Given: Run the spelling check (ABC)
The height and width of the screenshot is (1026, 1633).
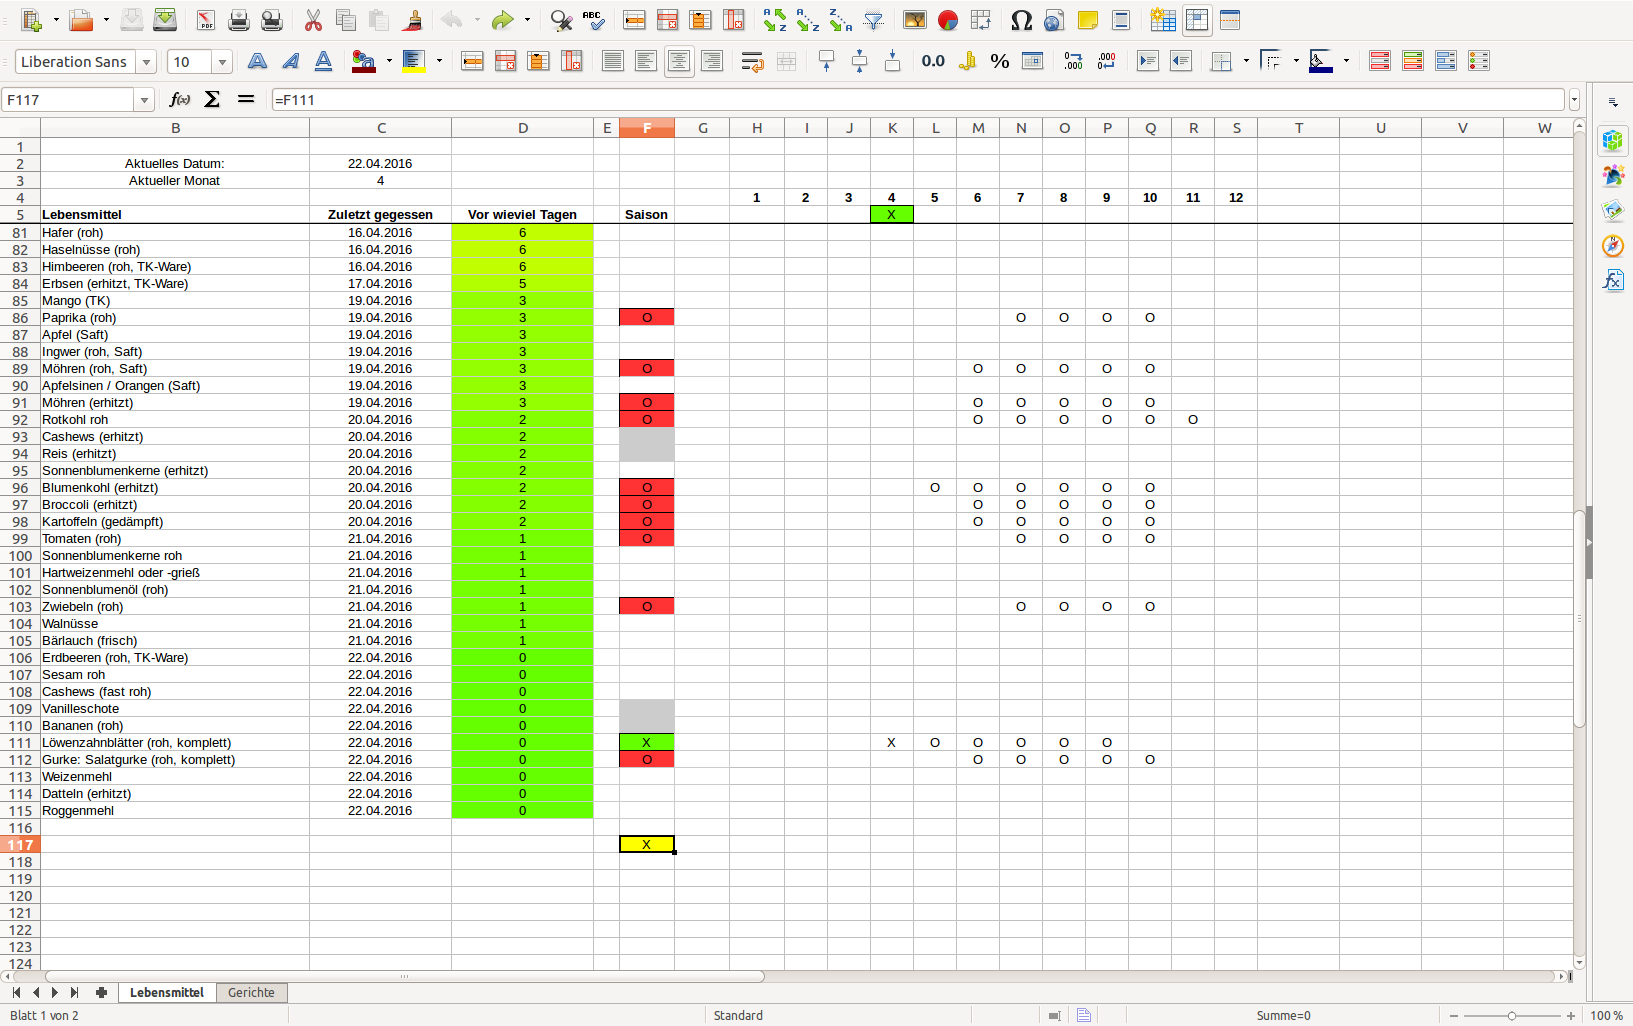Looking at the screenshot, I should click(594, 20).
